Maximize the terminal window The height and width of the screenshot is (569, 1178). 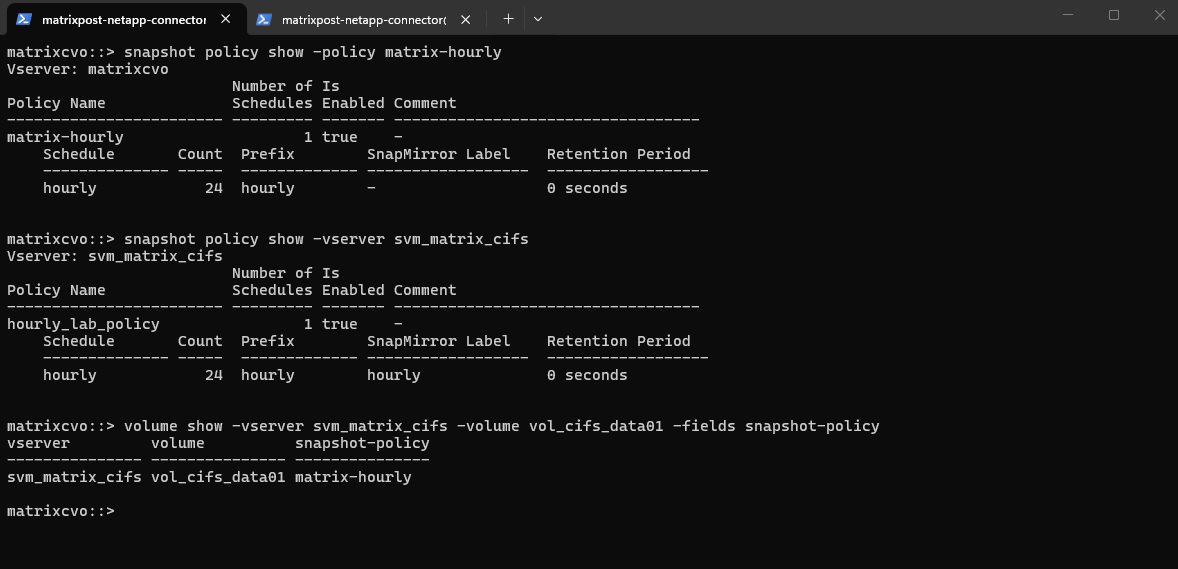(x=1114, y=15)
